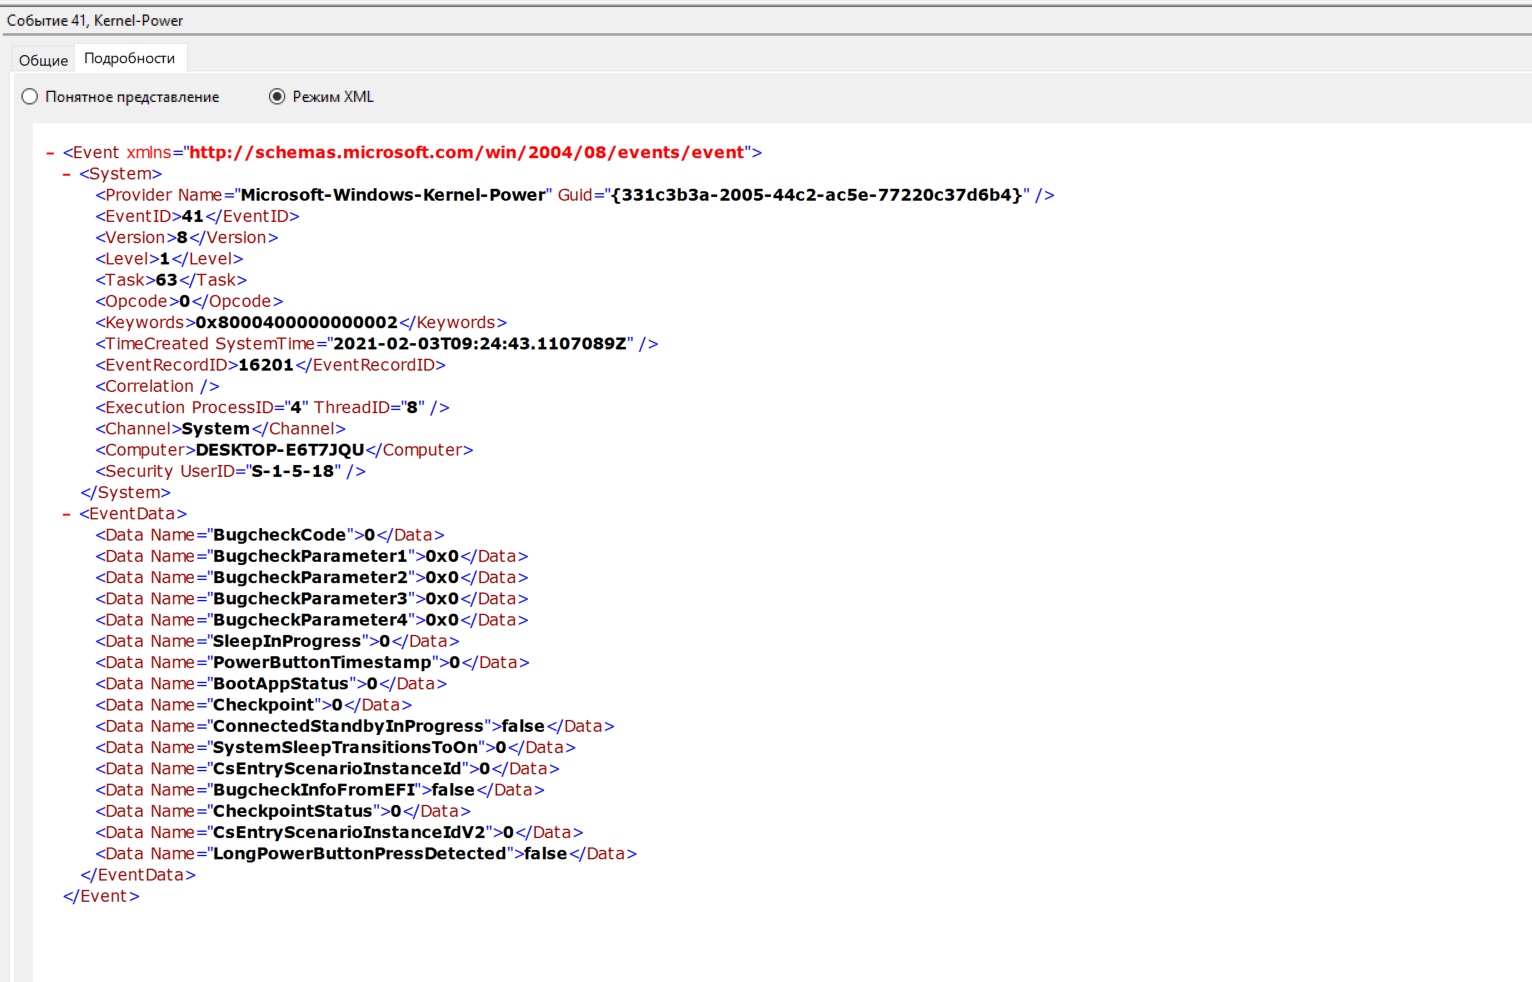Switch to the Общие tab
Image resolution: width=1532 pixels, height=982 pixels.
[43, 60]
